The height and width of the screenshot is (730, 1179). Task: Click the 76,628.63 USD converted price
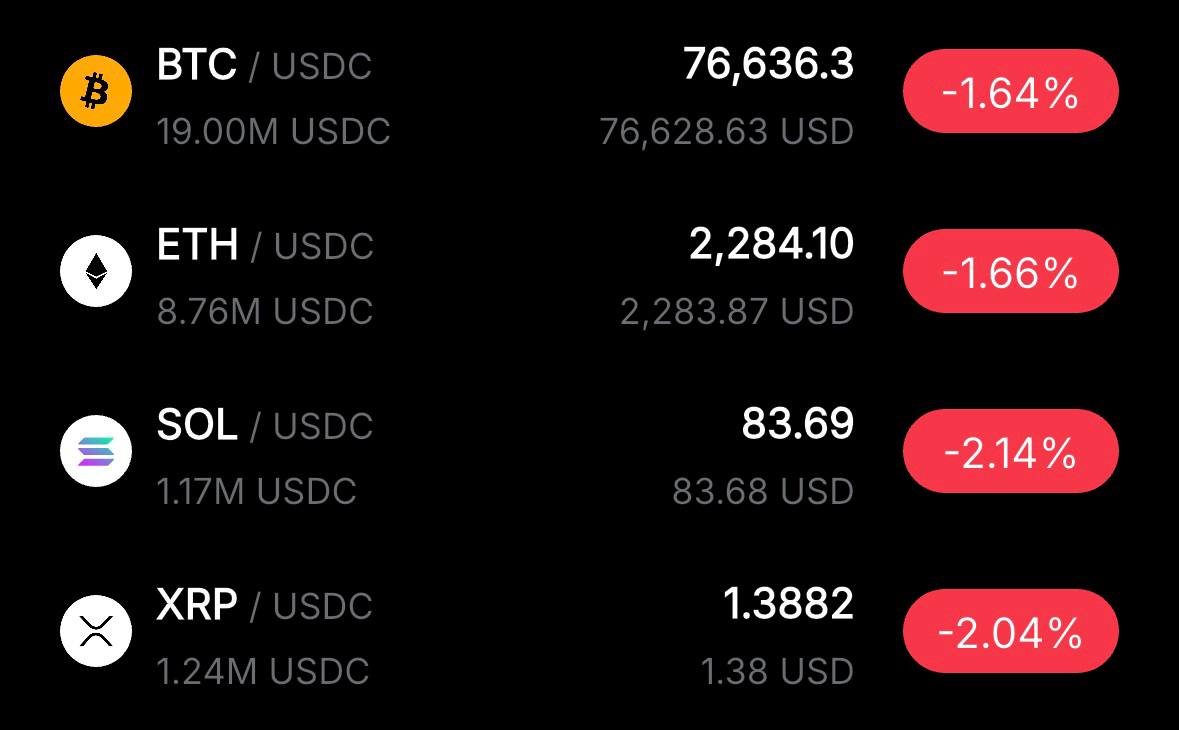[726, 132]
